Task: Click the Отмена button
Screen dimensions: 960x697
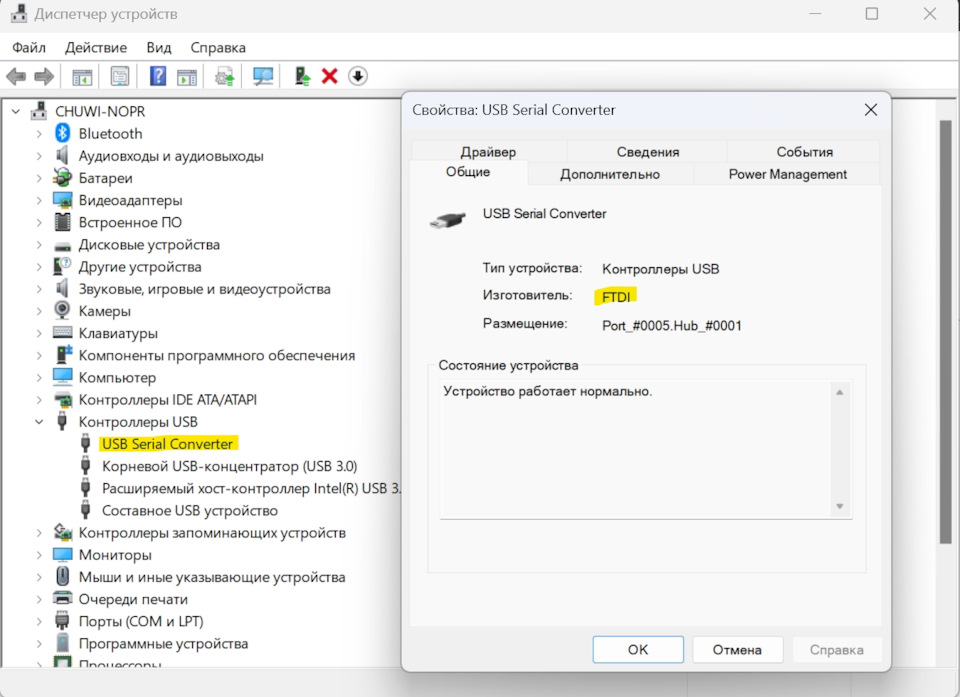Action: pyautogui.click(x=737, y=649)
